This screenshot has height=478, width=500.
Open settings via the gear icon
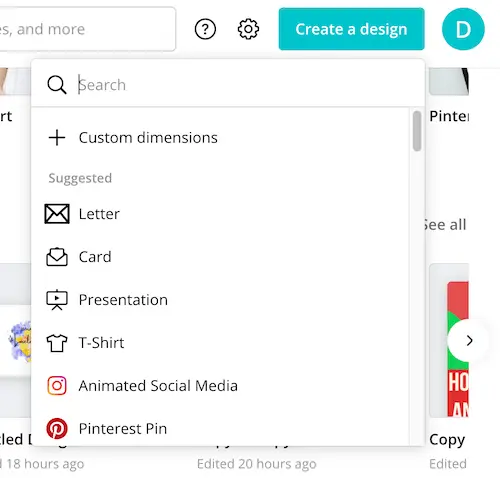point(248,29)
